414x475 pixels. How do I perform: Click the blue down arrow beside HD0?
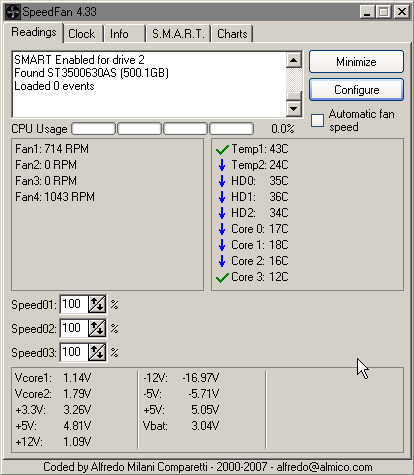[x=222, y=181]
